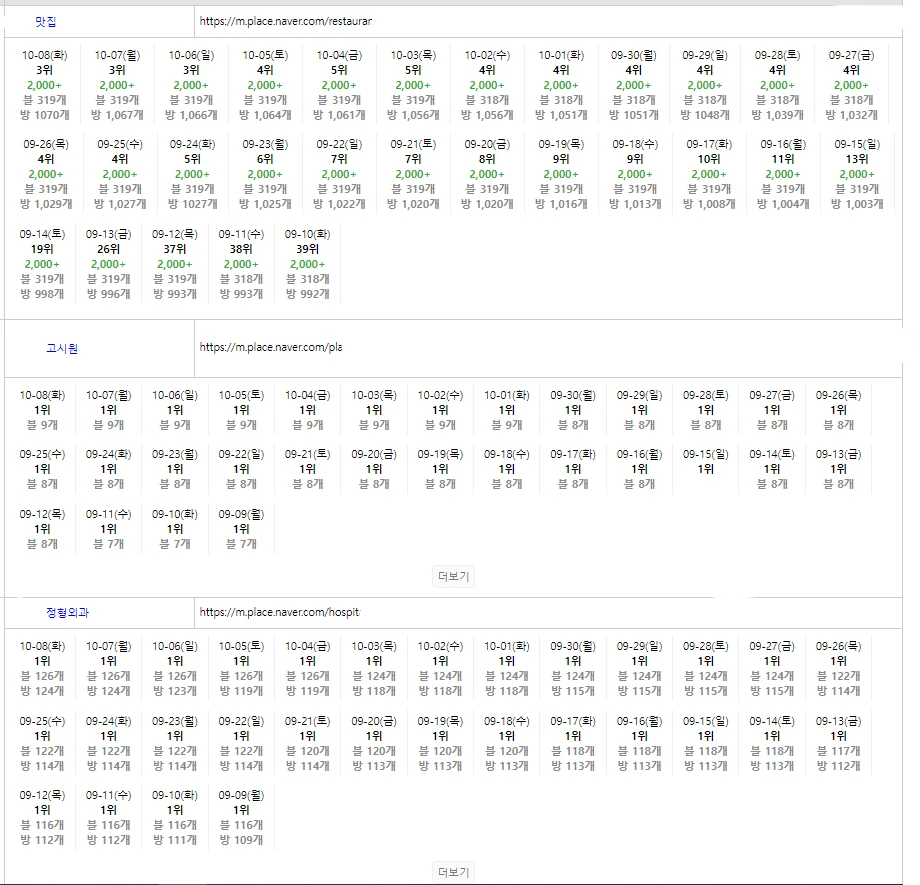This screenshot has height=885, width=920.
Task: Select the 맛집 09-14(토) cell ranked 19위
Action: pyautogui.click(x=42, y=264)
